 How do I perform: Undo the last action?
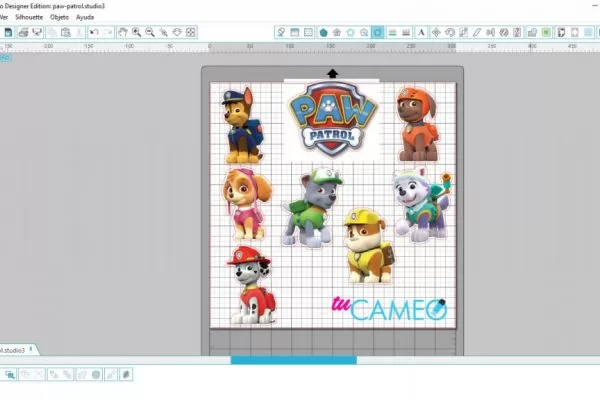point(94,33)
